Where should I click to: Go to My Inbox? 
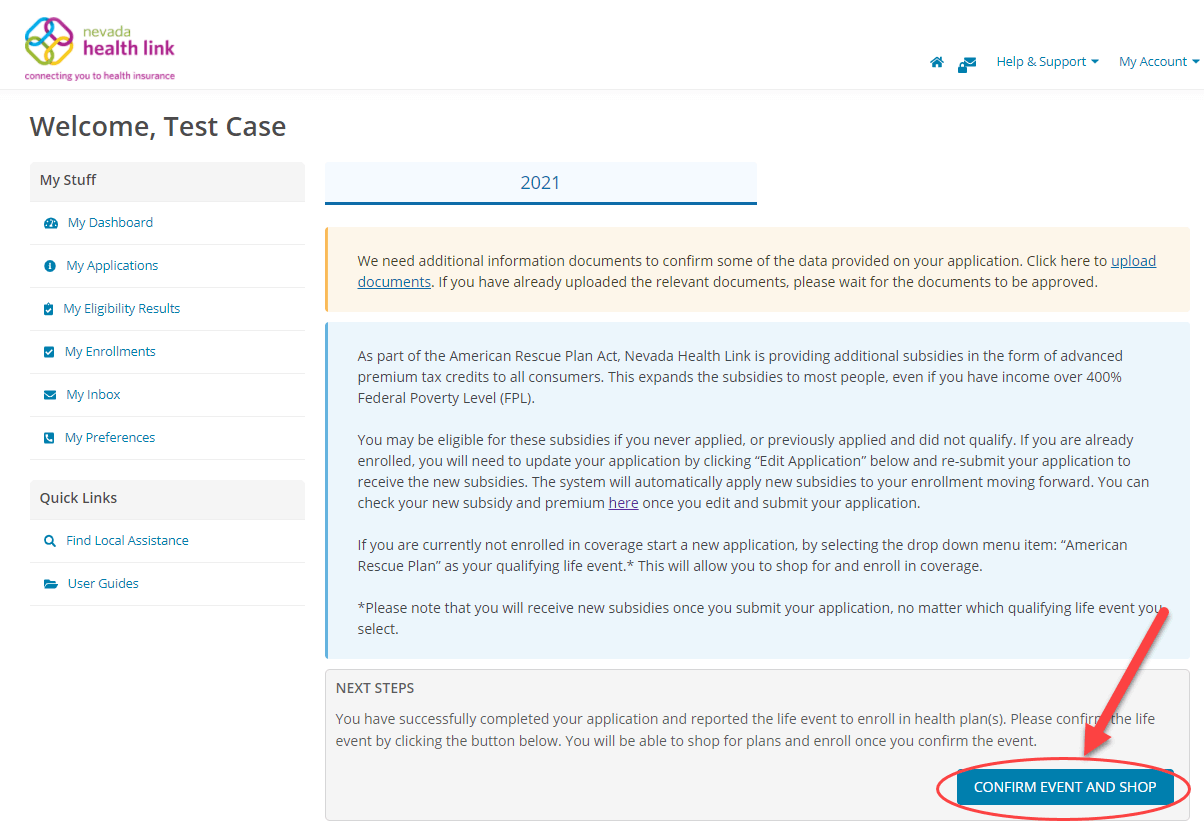[x=93, y=395]
